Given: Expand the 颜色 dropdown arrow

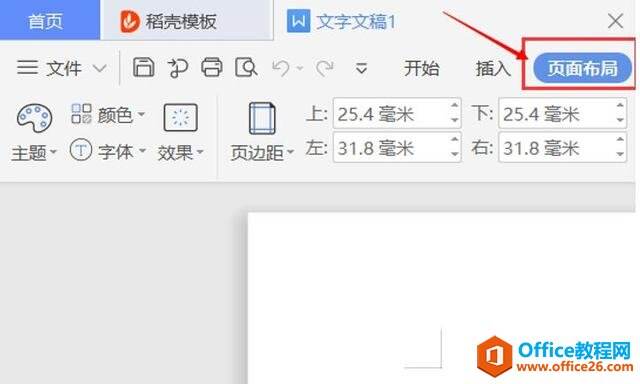Looking at the screenshot, I should point(141,114).
